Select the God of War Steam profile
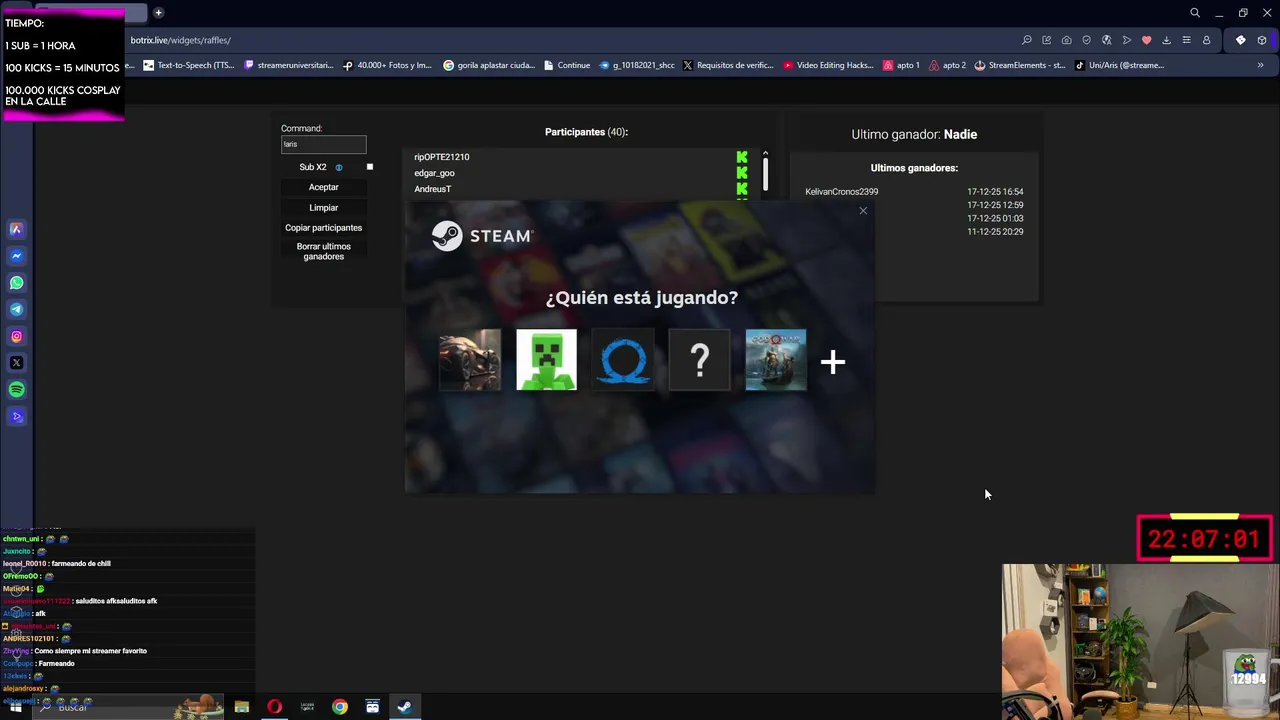The image size is (1280, 720). click(776, 360)
